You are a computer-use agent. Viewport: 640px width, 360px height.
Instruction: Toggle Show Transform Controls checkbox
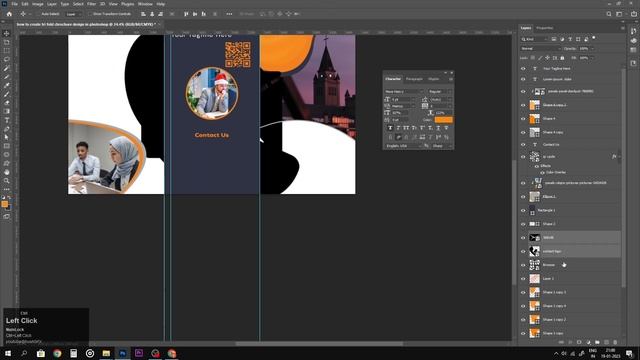click(91, 14)
